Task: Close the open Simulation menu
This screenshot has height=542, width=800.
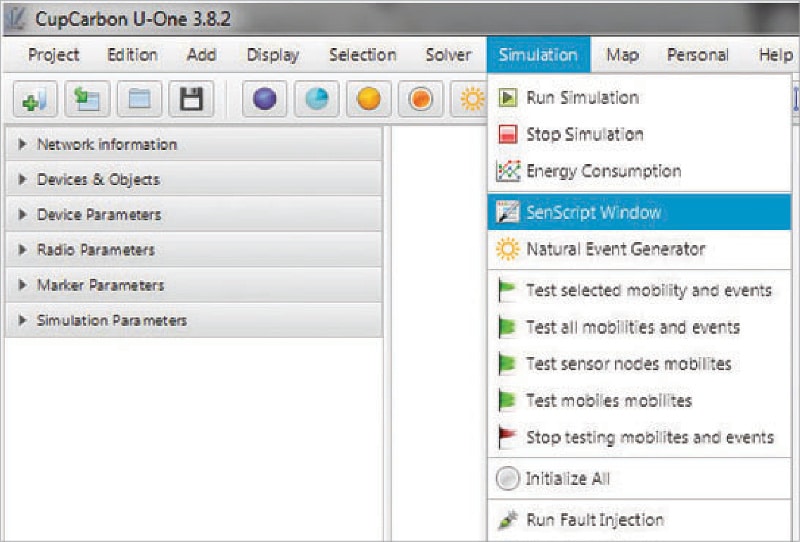Action: pyautogui.click(x=538, y=54)
